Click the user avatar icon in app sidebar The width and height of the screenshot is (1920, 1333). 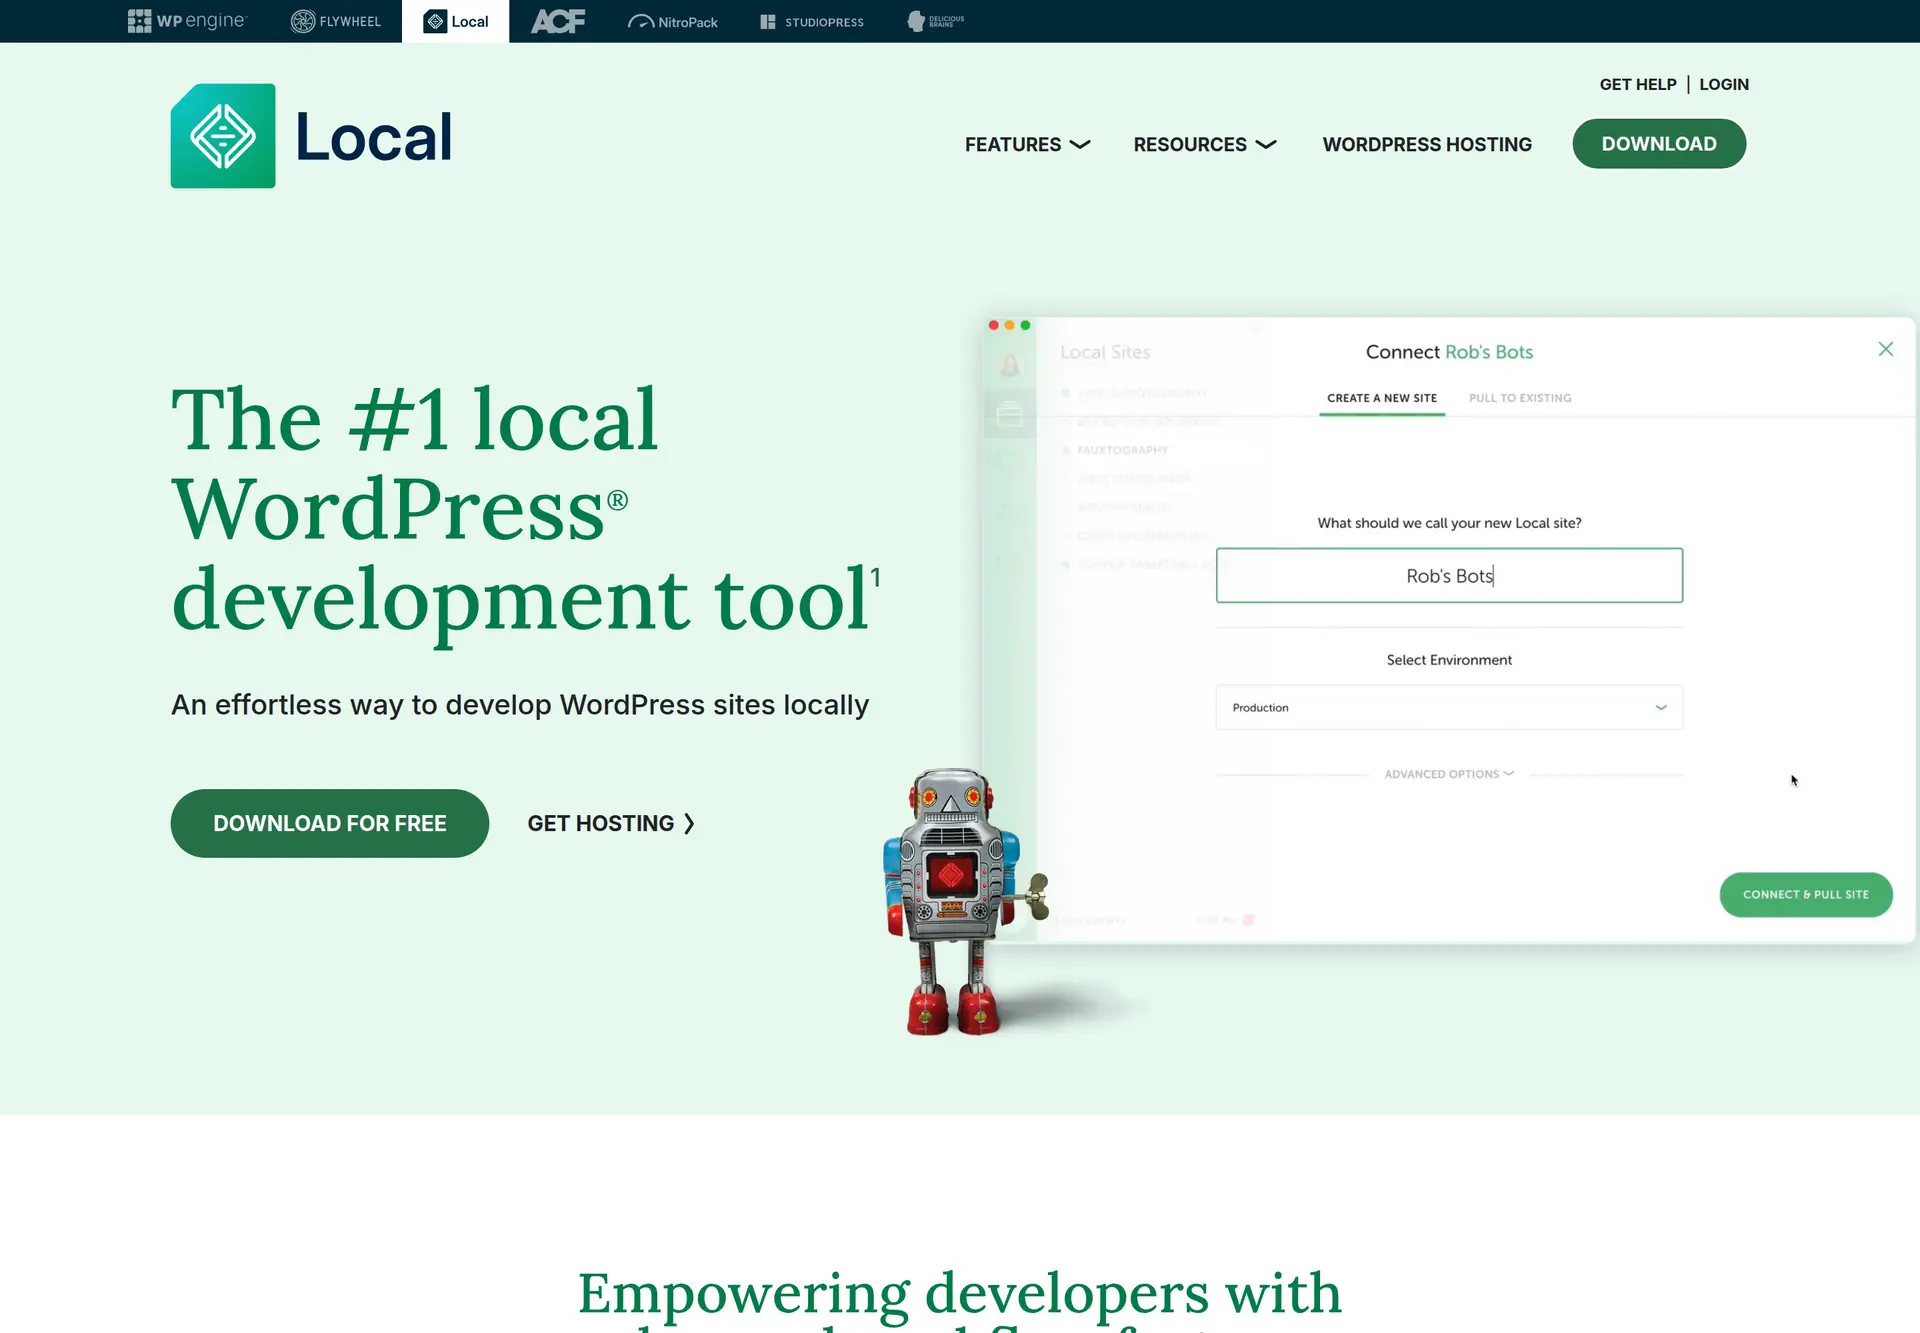click(x=1010, y=366)
